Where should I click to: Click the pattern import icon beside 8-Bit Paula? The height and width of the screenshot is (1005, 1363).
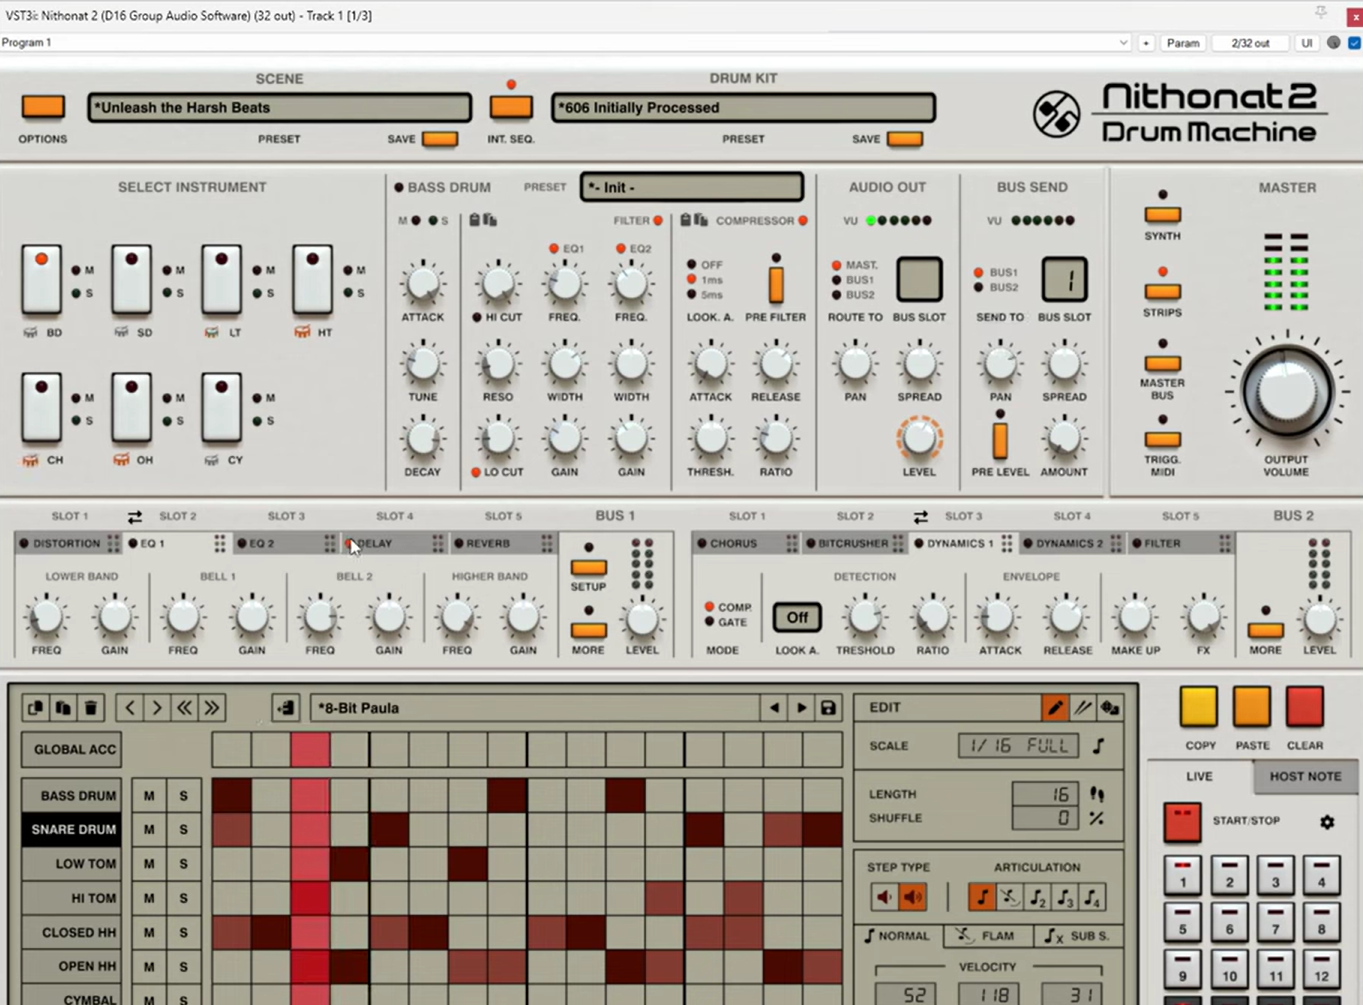(286, 708)
